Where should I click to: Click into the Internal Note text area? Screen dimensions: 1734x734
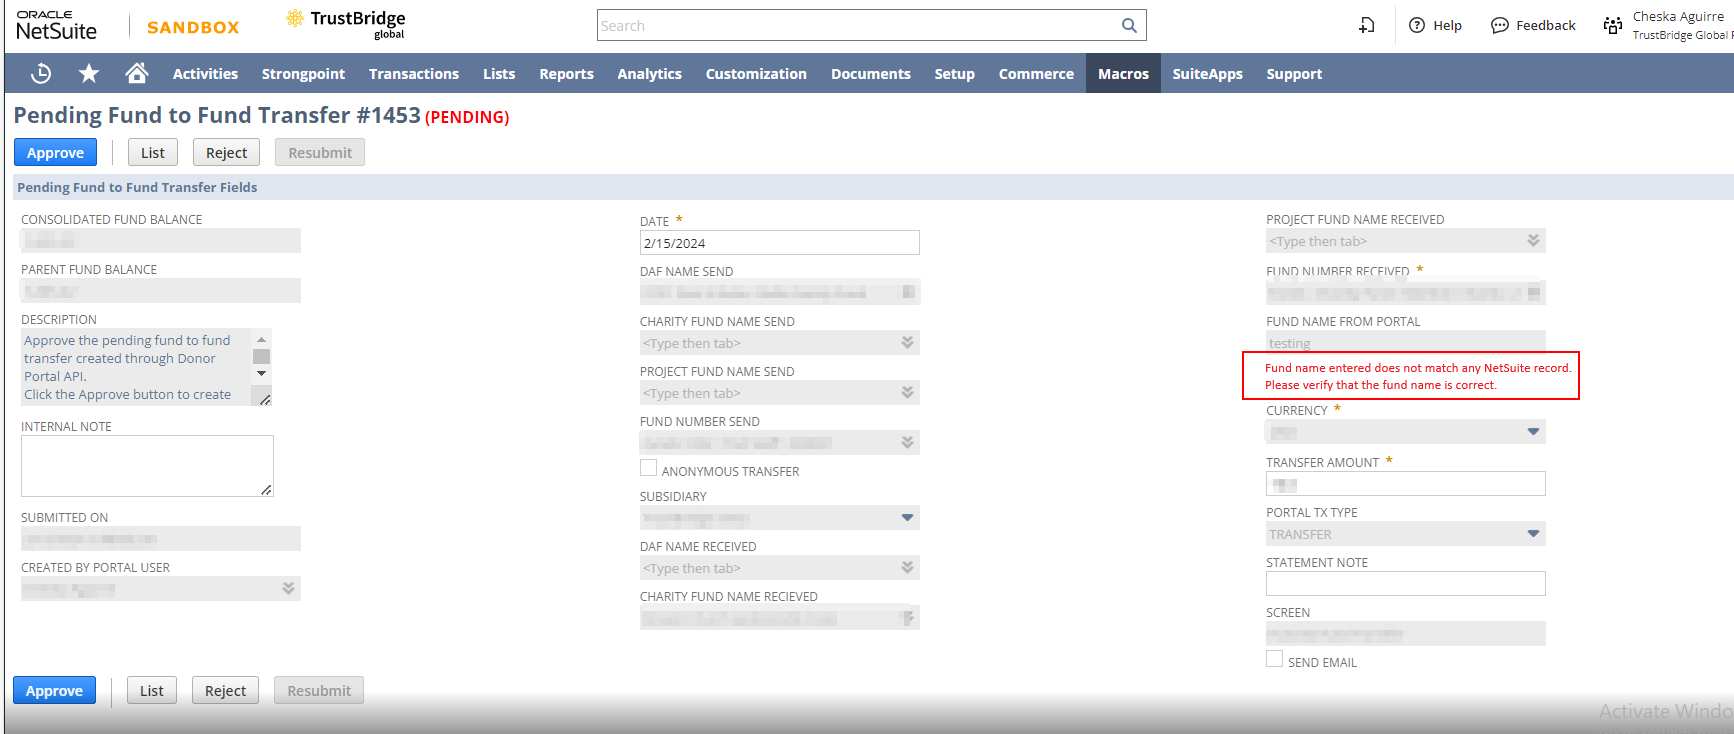point(147,466)
